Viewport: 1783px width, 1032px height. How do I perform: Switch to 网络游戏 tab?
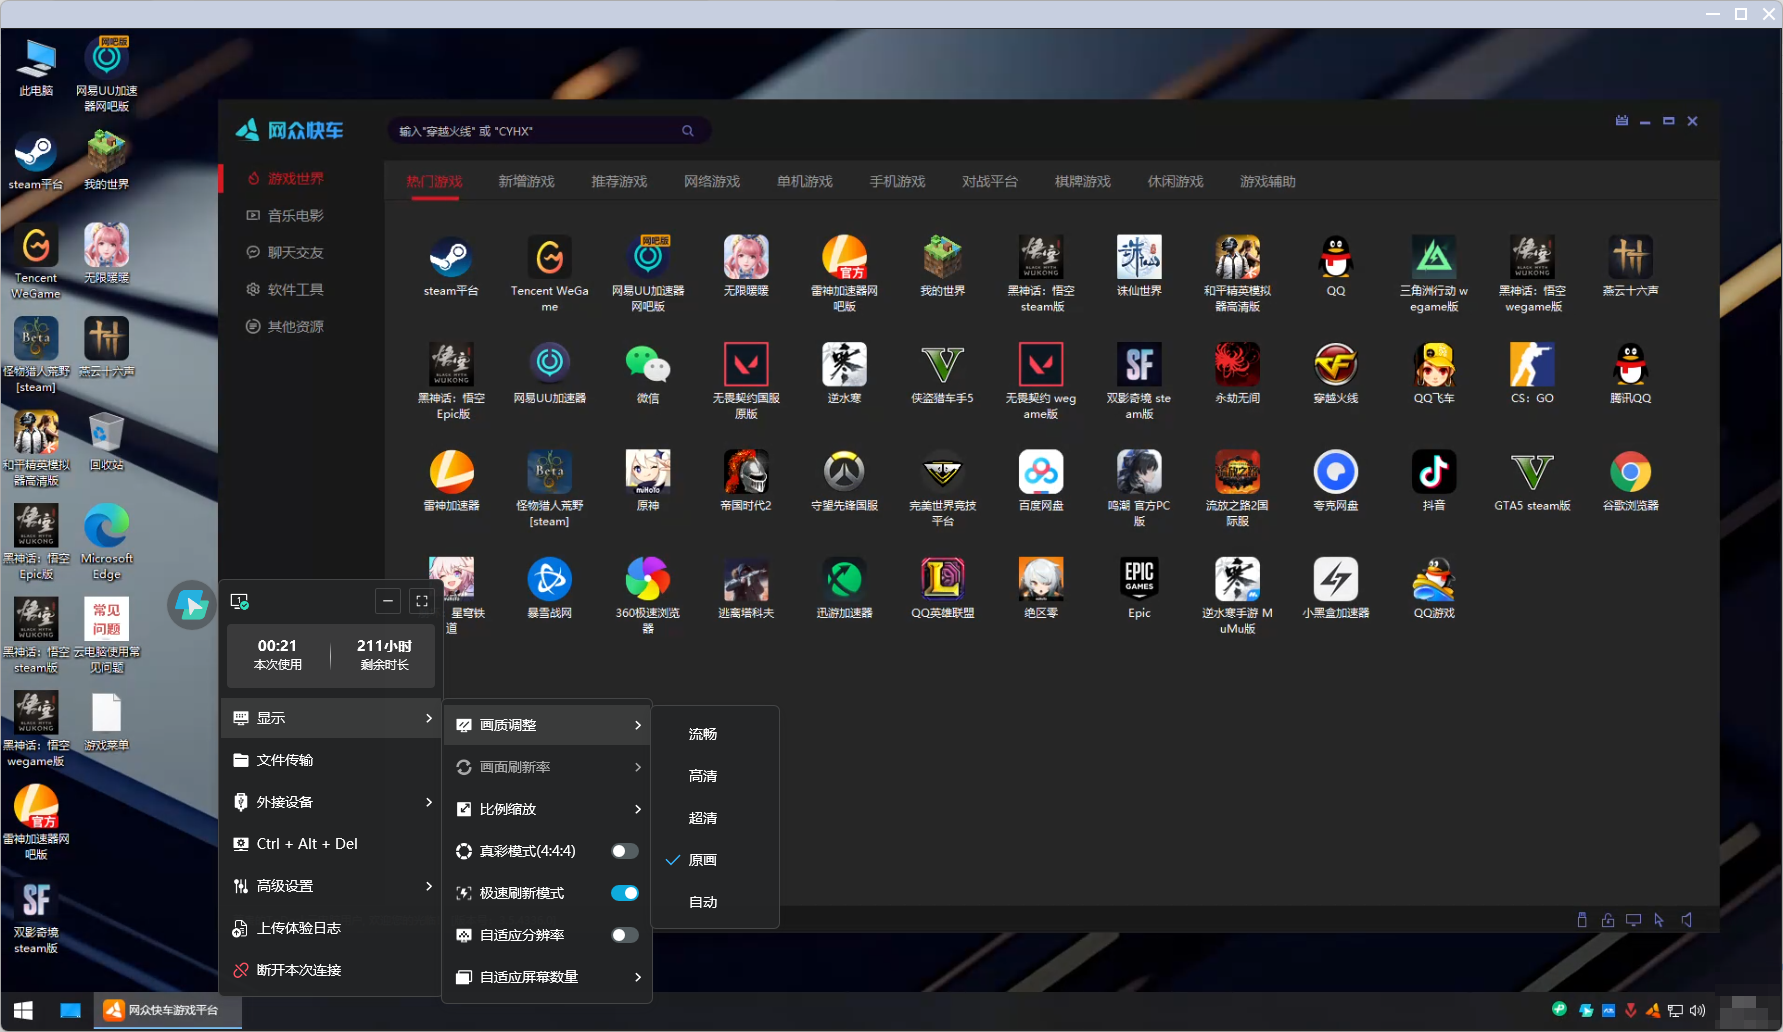tap(712, 181)
